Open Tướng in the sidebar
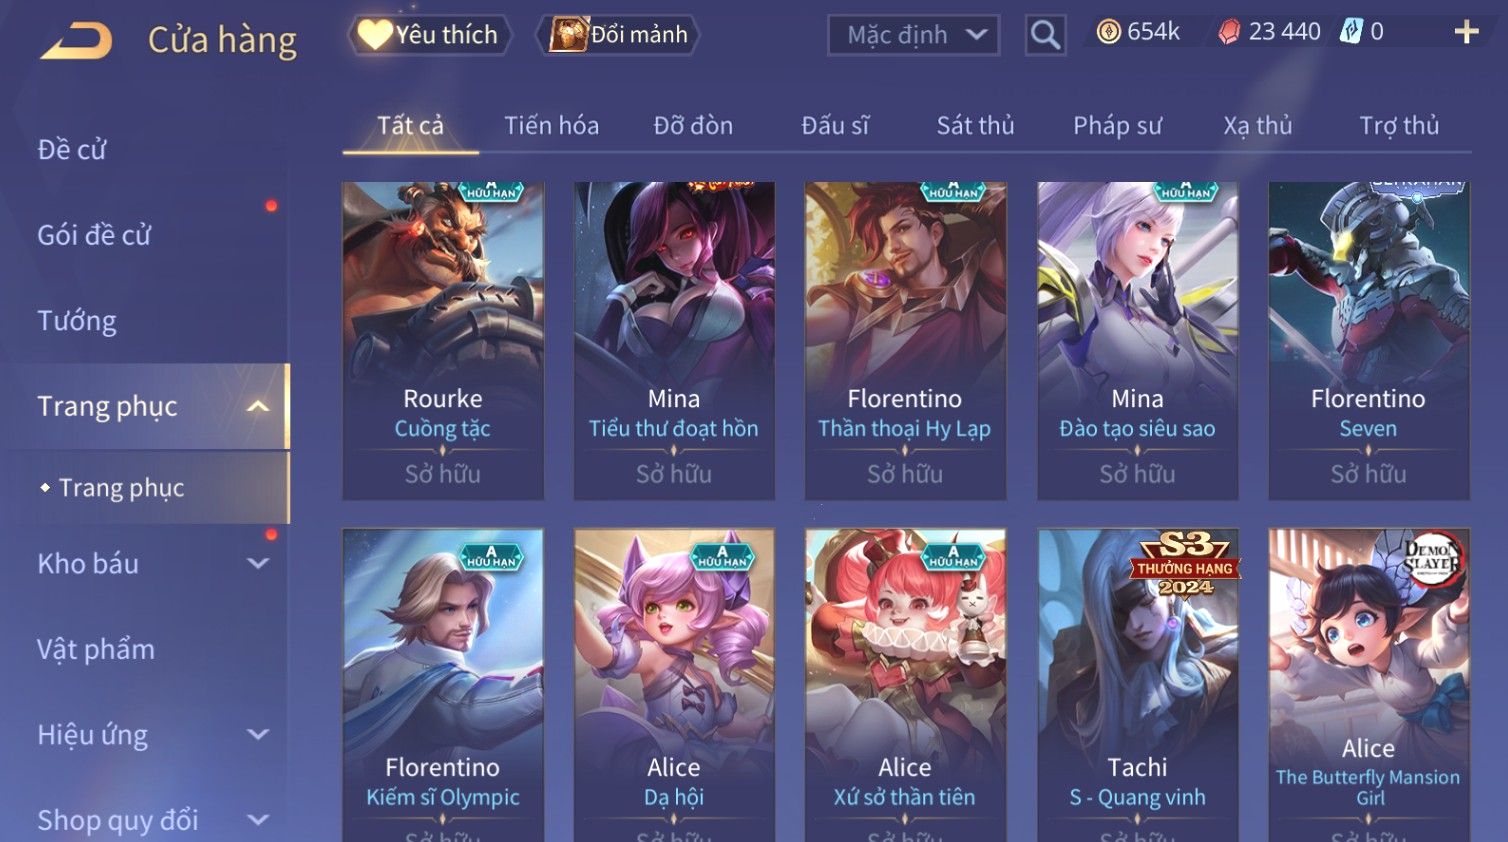1508x842 pixels. (x=77, y=321)
